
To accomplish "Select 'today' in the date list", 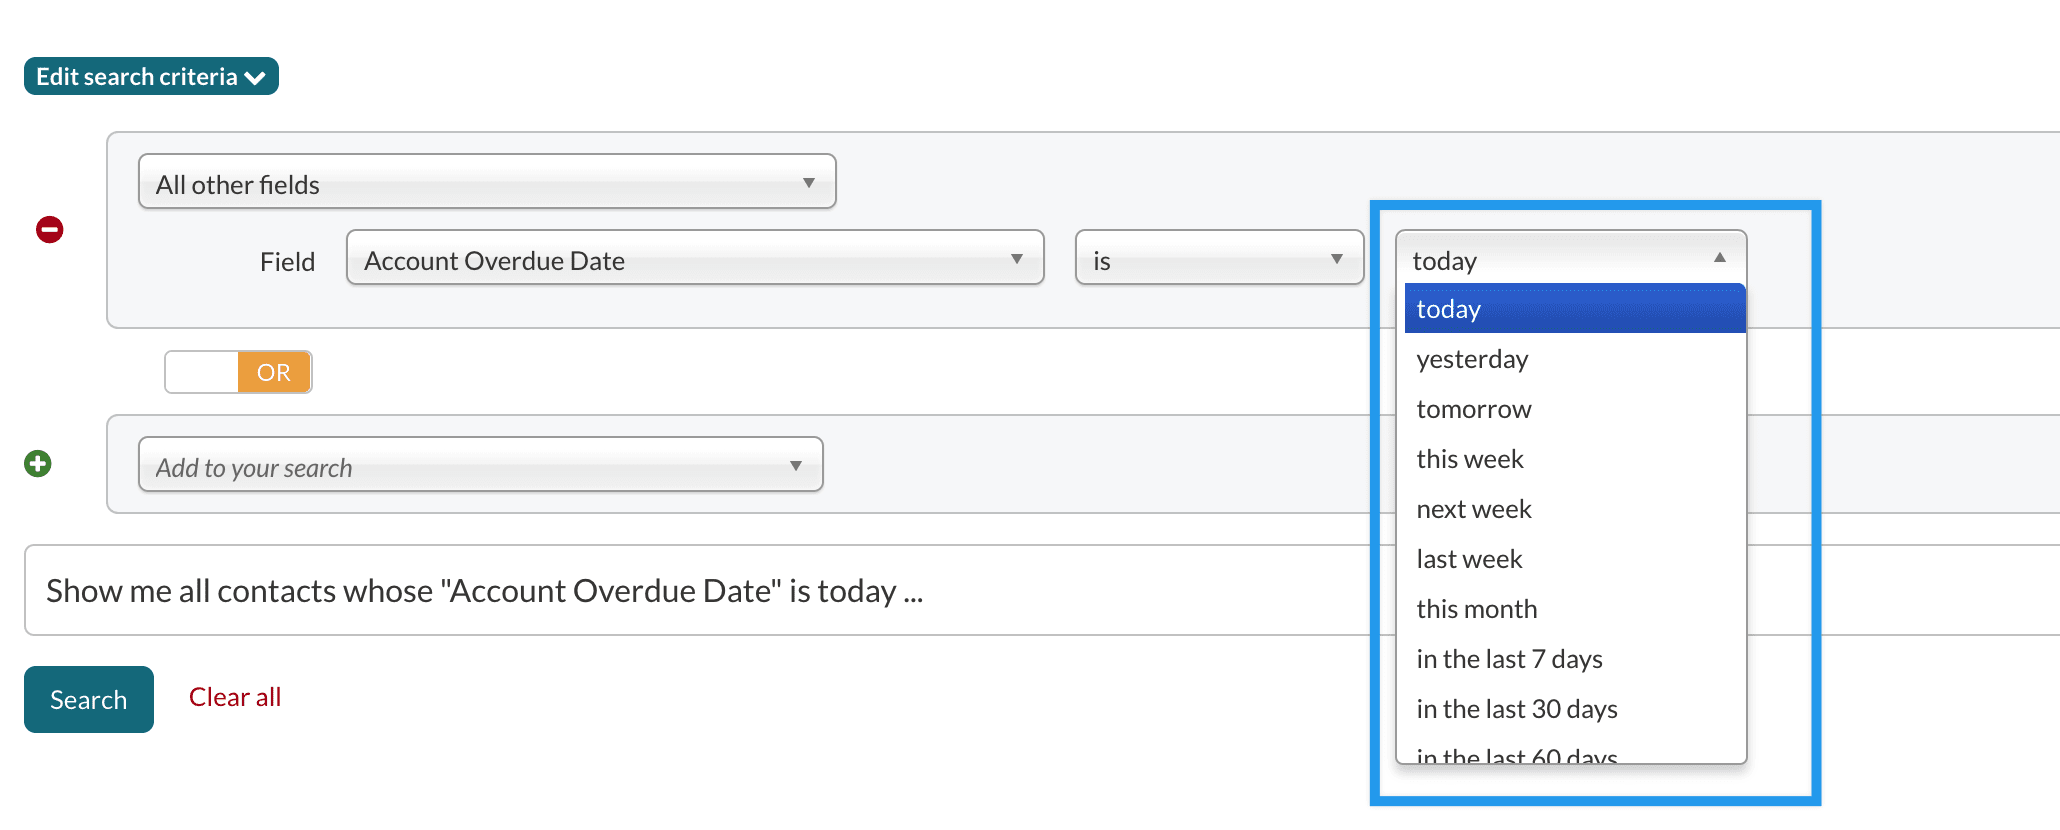I will click(x=1573, y=309).
